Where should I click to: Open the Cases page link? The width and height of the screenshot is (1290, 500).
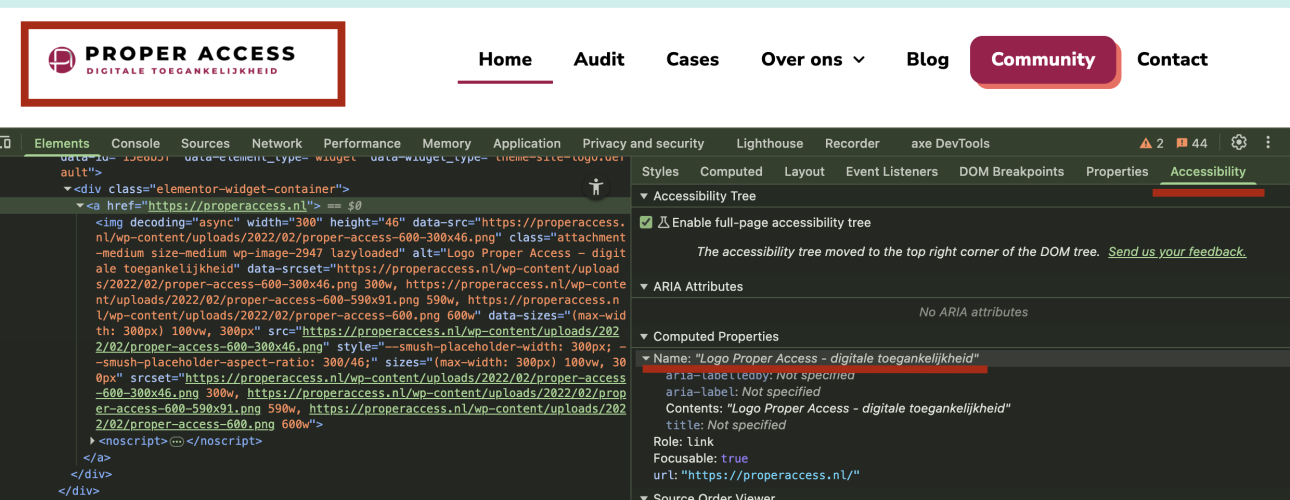point(693,59)
